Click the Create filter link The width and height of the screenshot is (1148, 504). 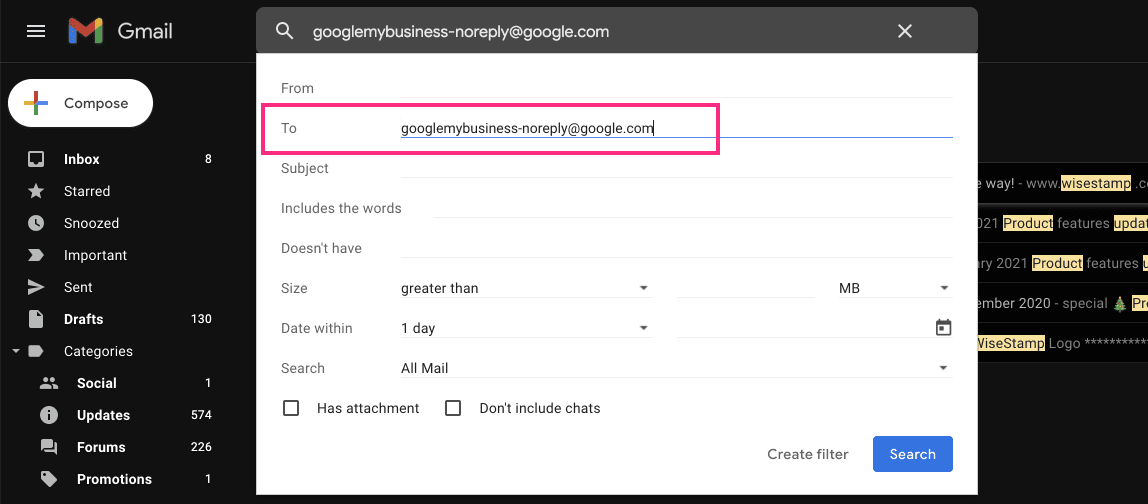coord(807,454)
